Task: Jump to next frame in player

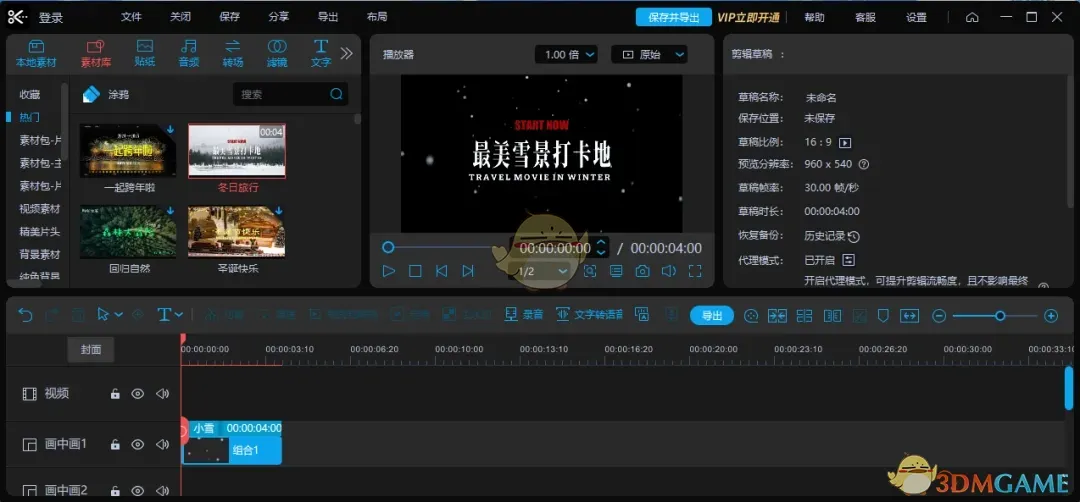Action: coord(468,271)
